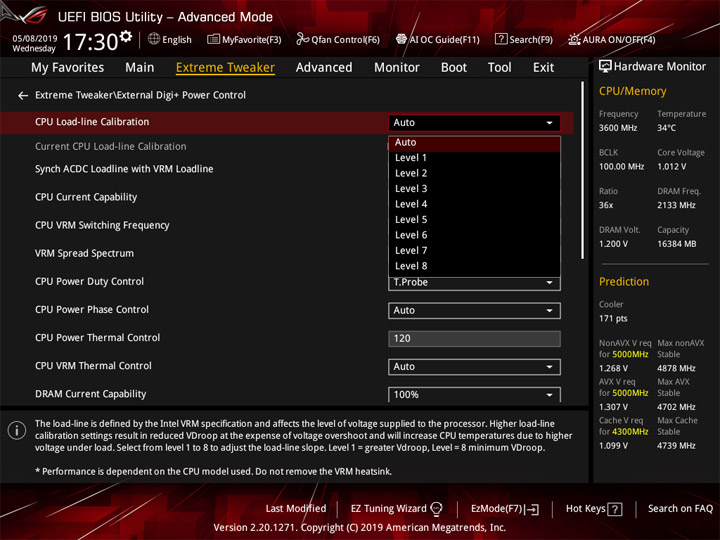The height and width of the screenshot is (540, 720).
Task: Click the EZ Tuning Wizard lightbulb icon
Action: [x=436, y=509]
